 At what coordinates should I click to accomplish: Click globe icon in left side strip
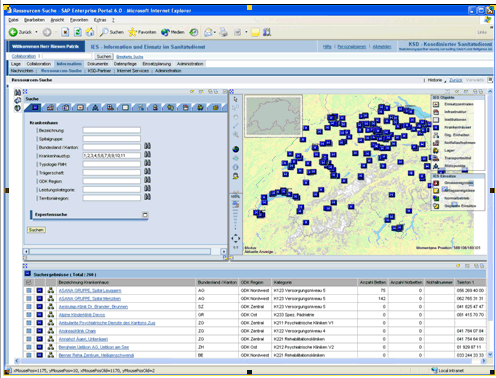[x=17, y=108]
